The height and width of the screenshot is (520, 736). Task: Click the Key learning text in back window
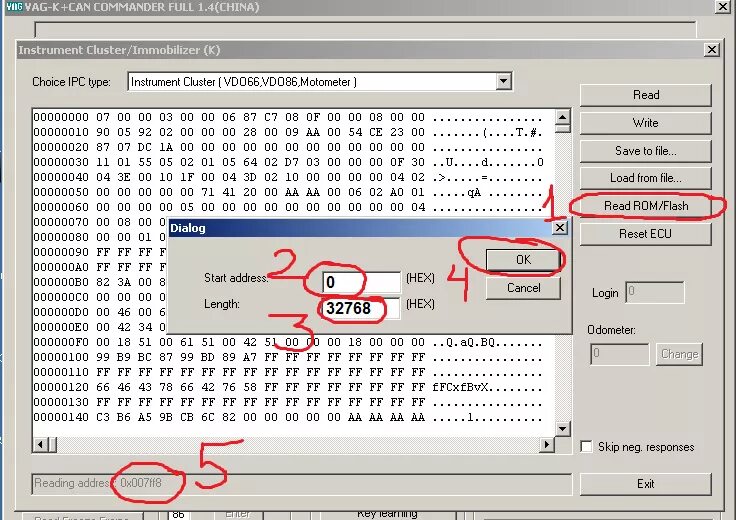pyautogui.click(x=387, y=514)
